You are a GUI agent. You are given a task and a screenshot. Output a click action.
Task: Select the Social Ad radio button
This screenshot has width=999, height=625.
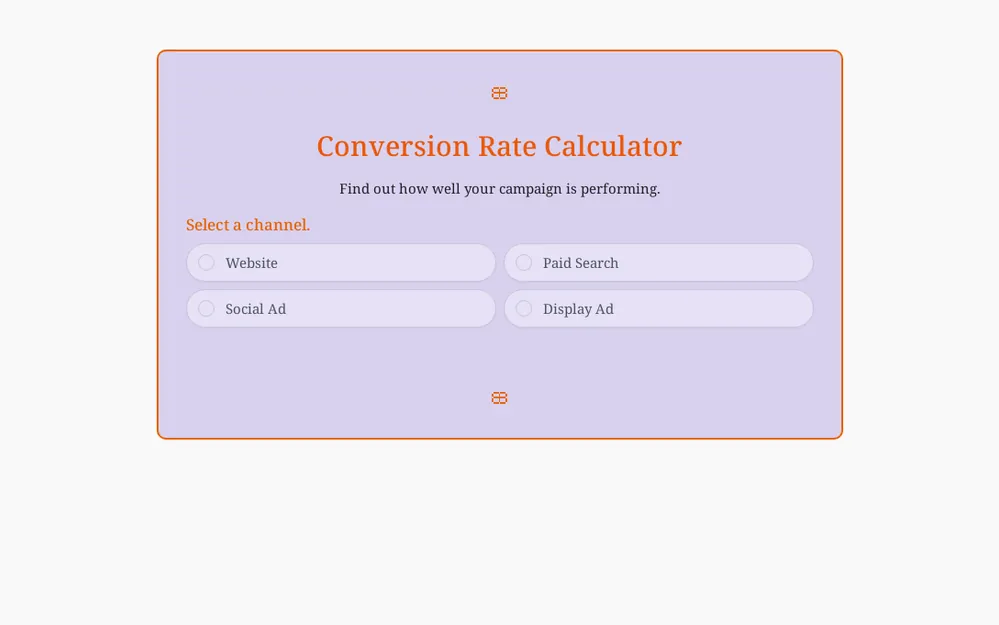coord(206,309)
